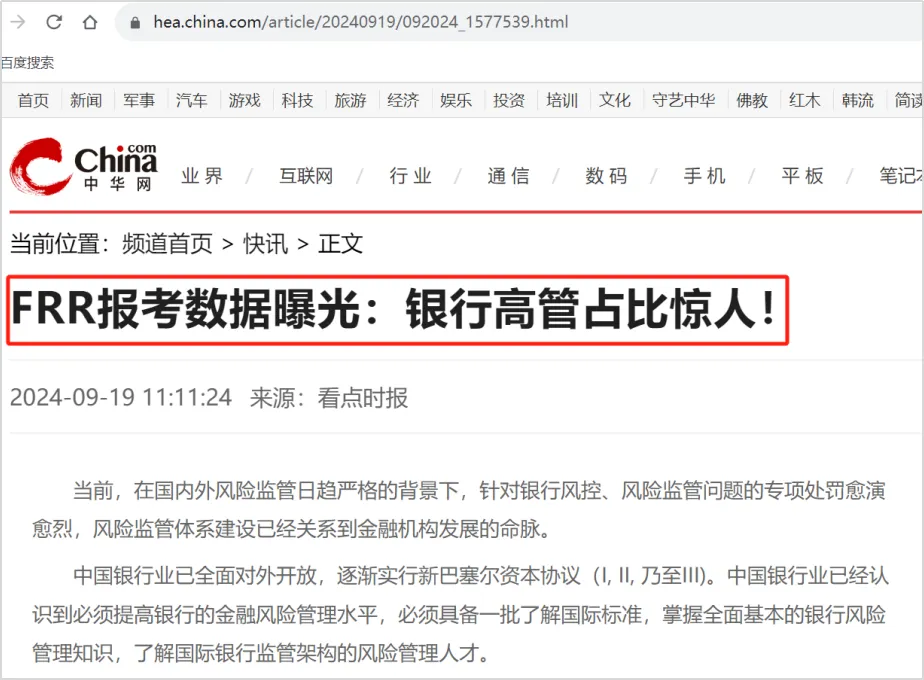
Task: Switch to 通信 category tab
Action: (x=508, y=176)
